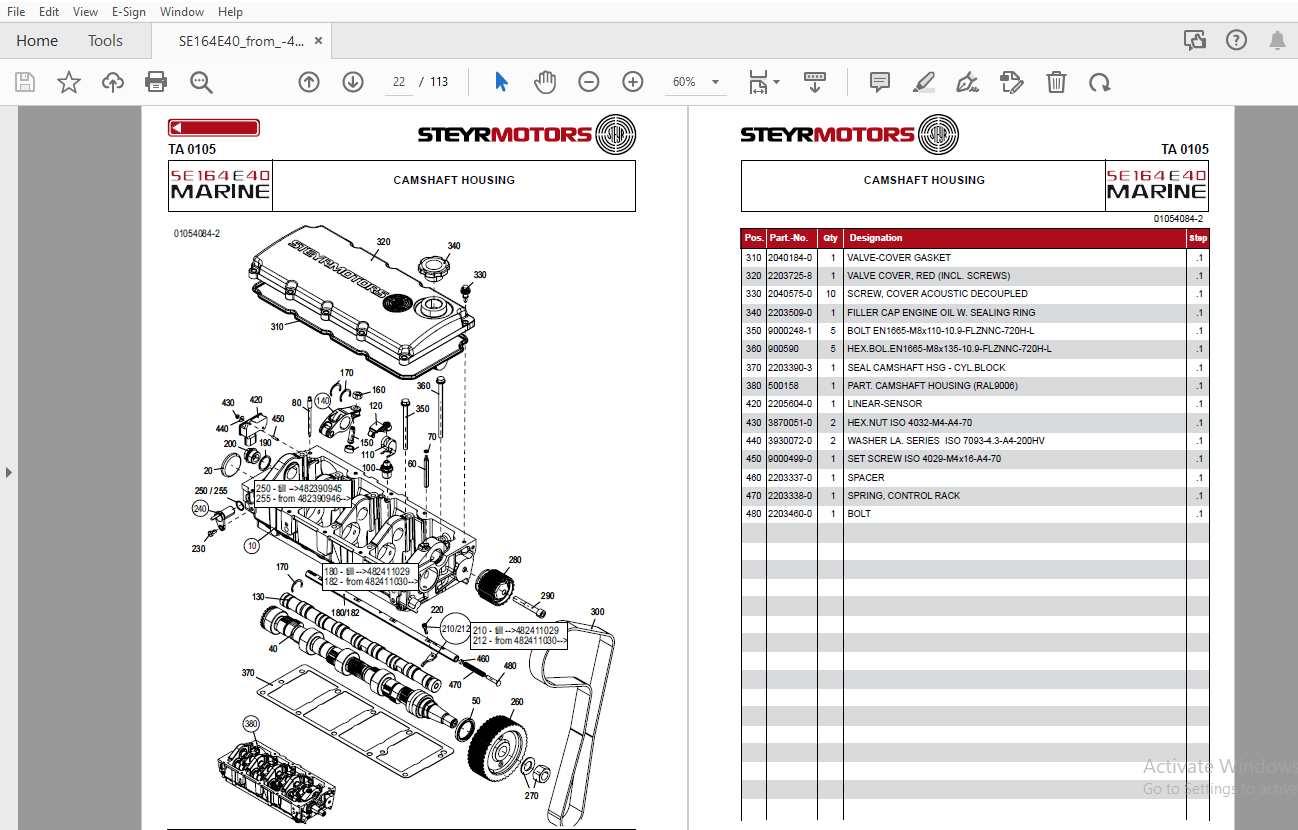
Task: Click circled callout 210/212 in the diagram
Action: (x=457, y=628)
